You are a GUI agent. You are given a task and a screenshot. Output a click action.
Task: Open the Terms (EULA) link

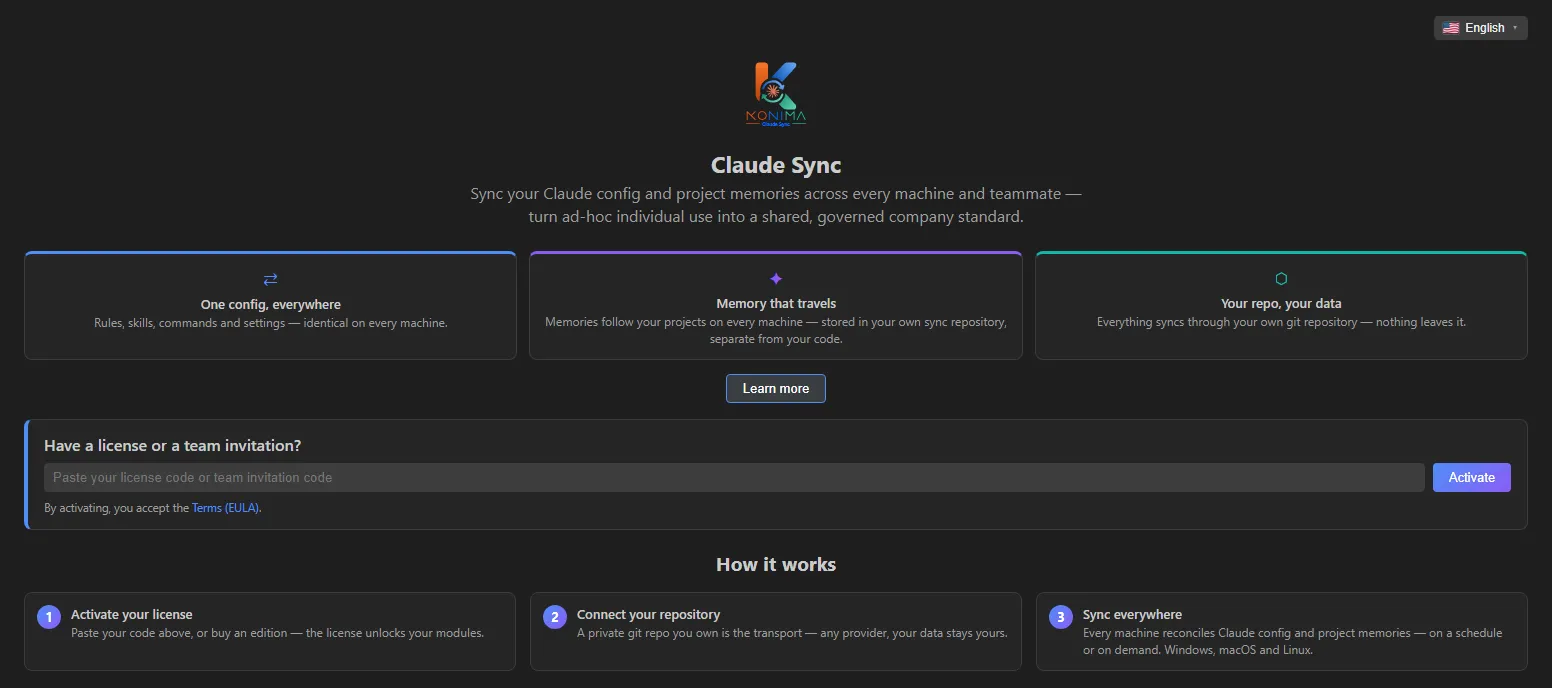[x=226, y=508]
